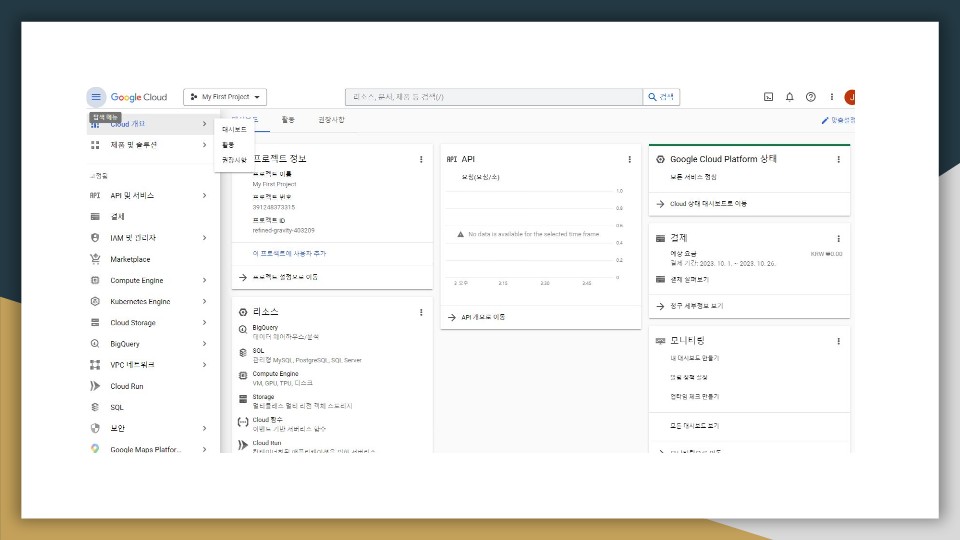
Task: Open Google Cloud Platform status card menu
Action: (x=838, y=159)
